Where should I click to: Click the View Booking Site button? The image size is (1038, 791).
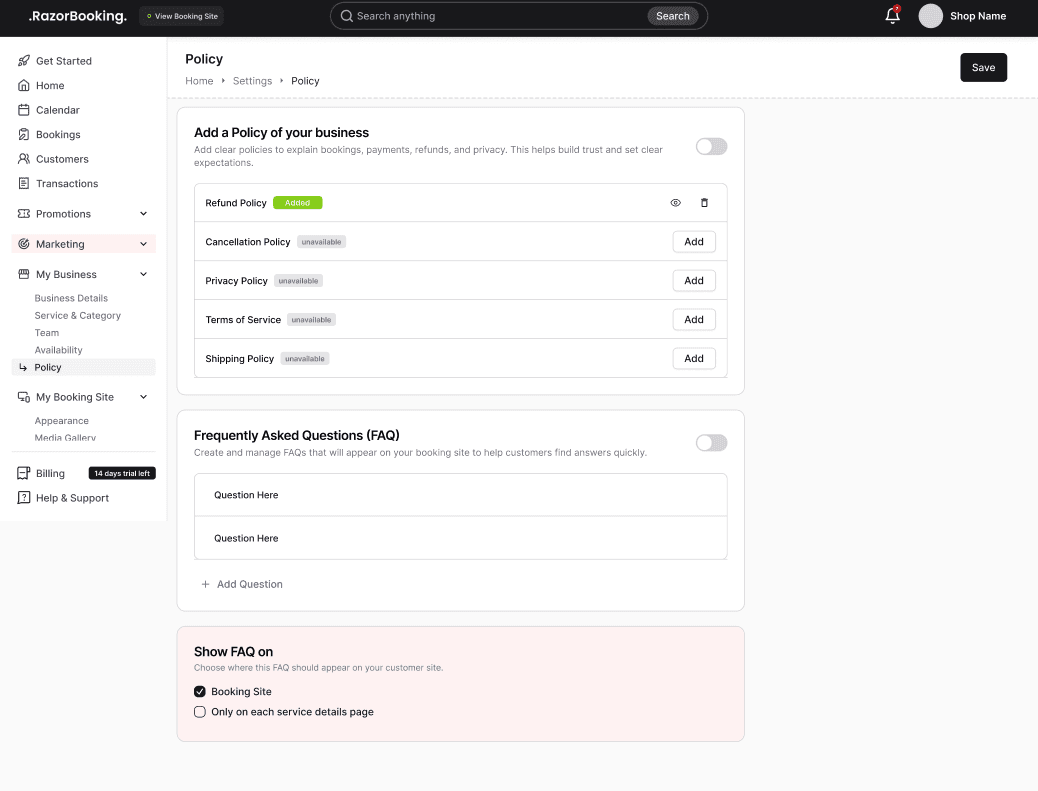click(181, 16)
